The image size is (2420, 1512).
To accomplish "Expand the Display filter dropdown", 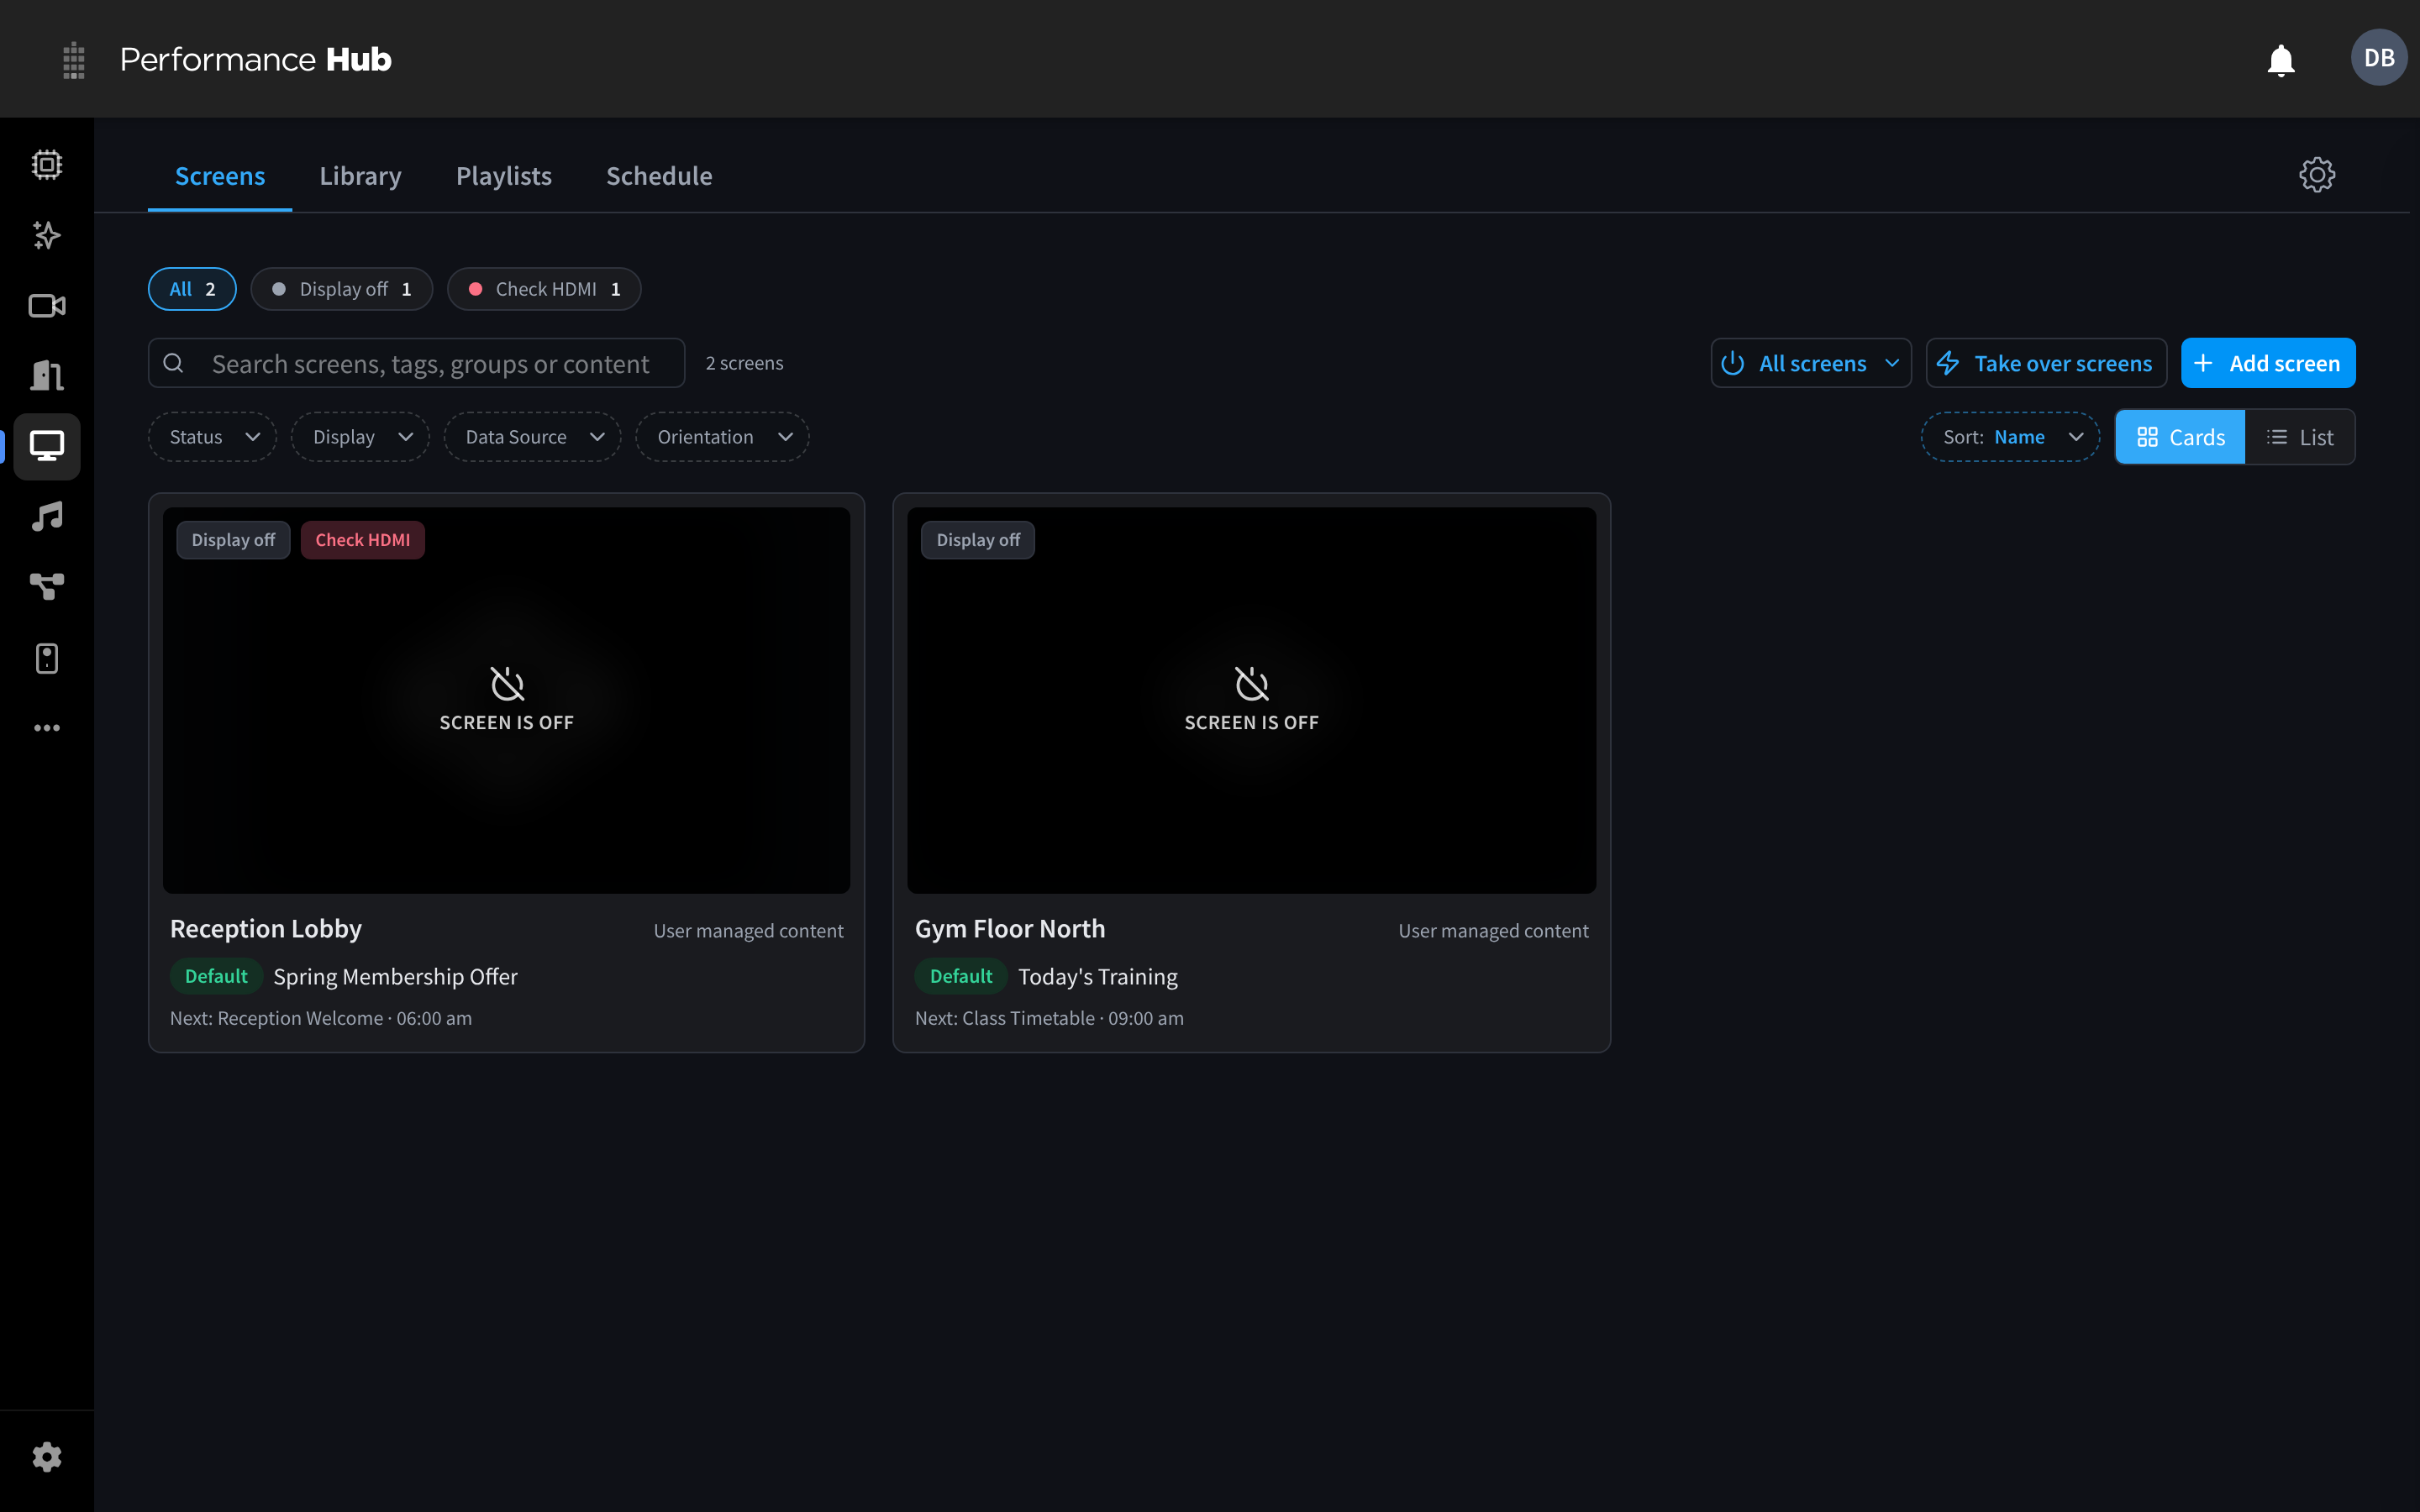I will pyautogui.click(x=360, y=437).
